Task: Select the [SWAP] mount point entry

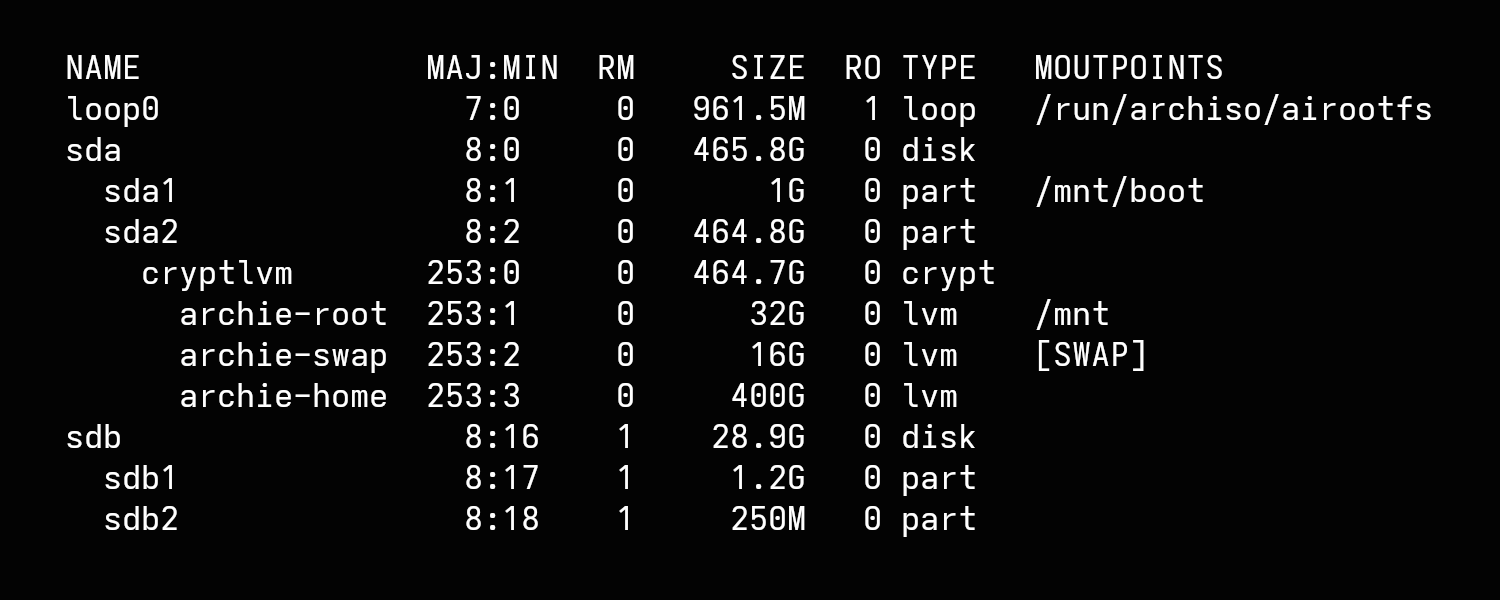Action: pos(1091,355)
